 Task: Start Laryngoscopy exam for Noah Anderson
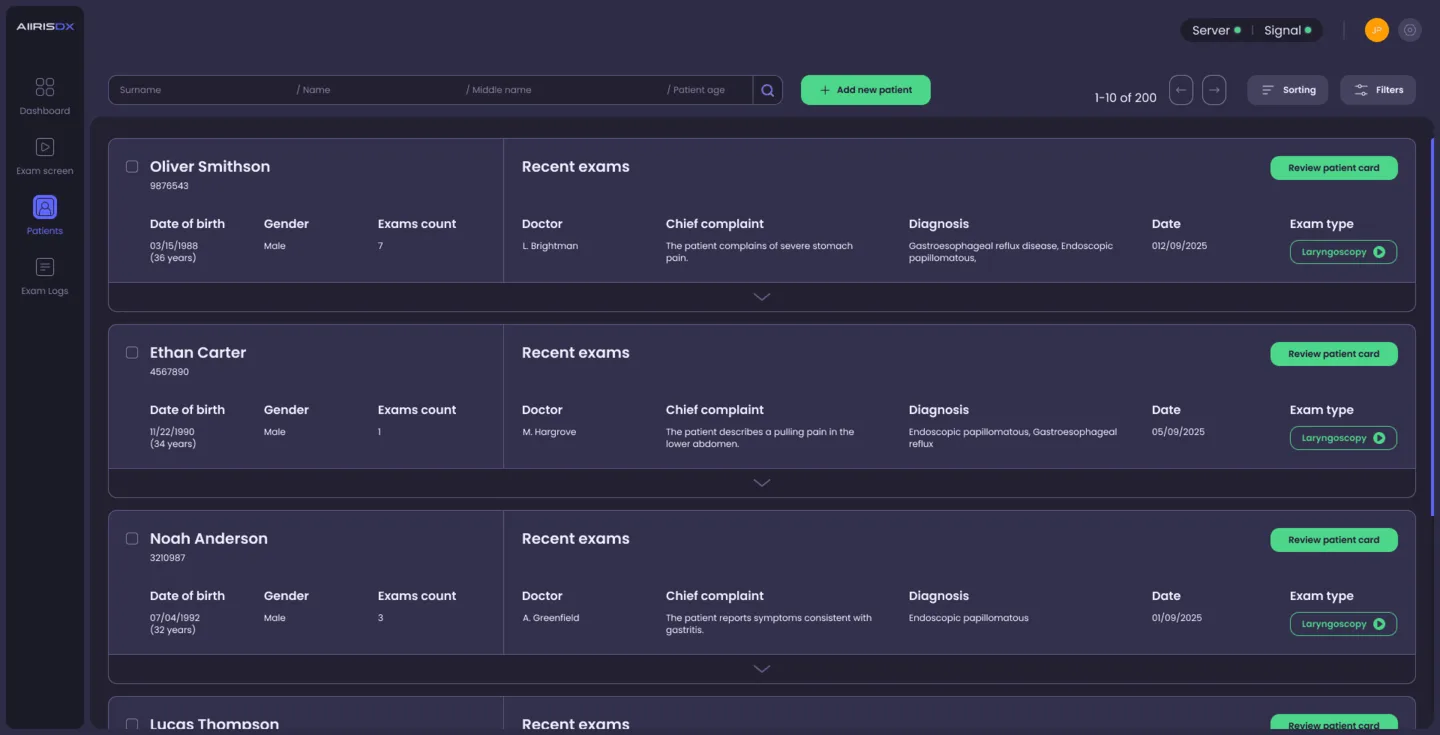[1343, 624]
